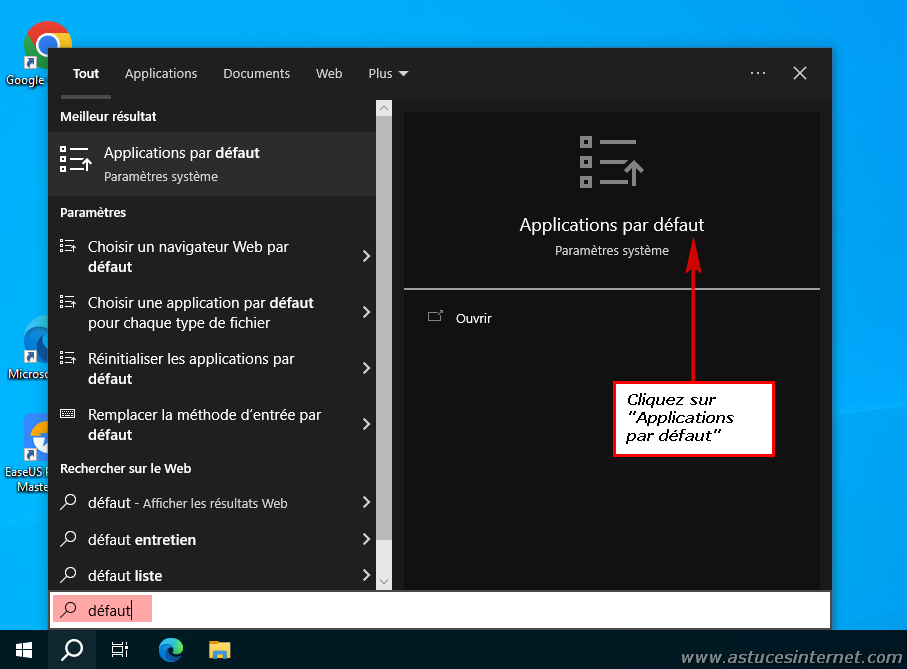This screenshot has width=907, height=669.
Task: Expand arrow for défaut entretien suggestion
Action: 366,539
